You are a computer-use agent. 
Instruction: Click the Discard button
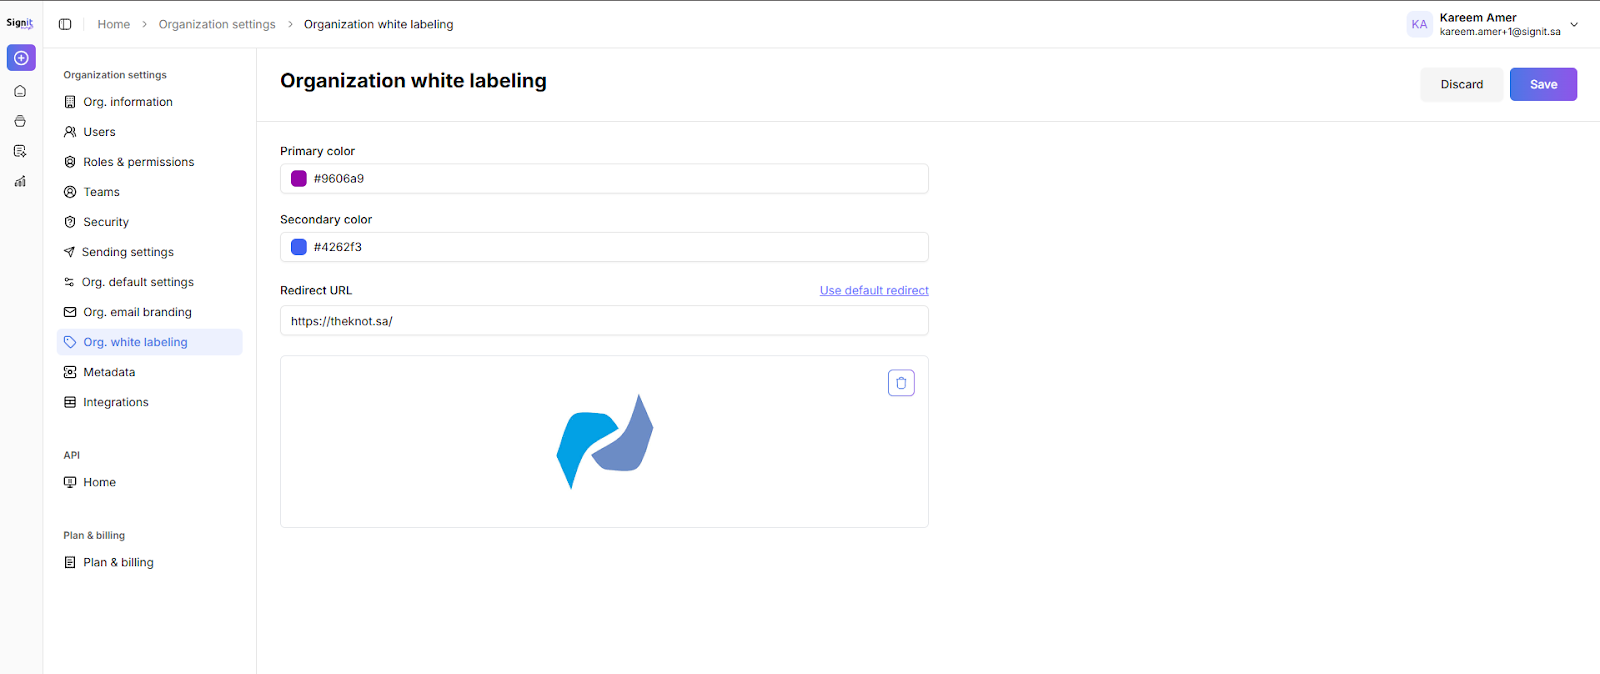(1461, 84)
